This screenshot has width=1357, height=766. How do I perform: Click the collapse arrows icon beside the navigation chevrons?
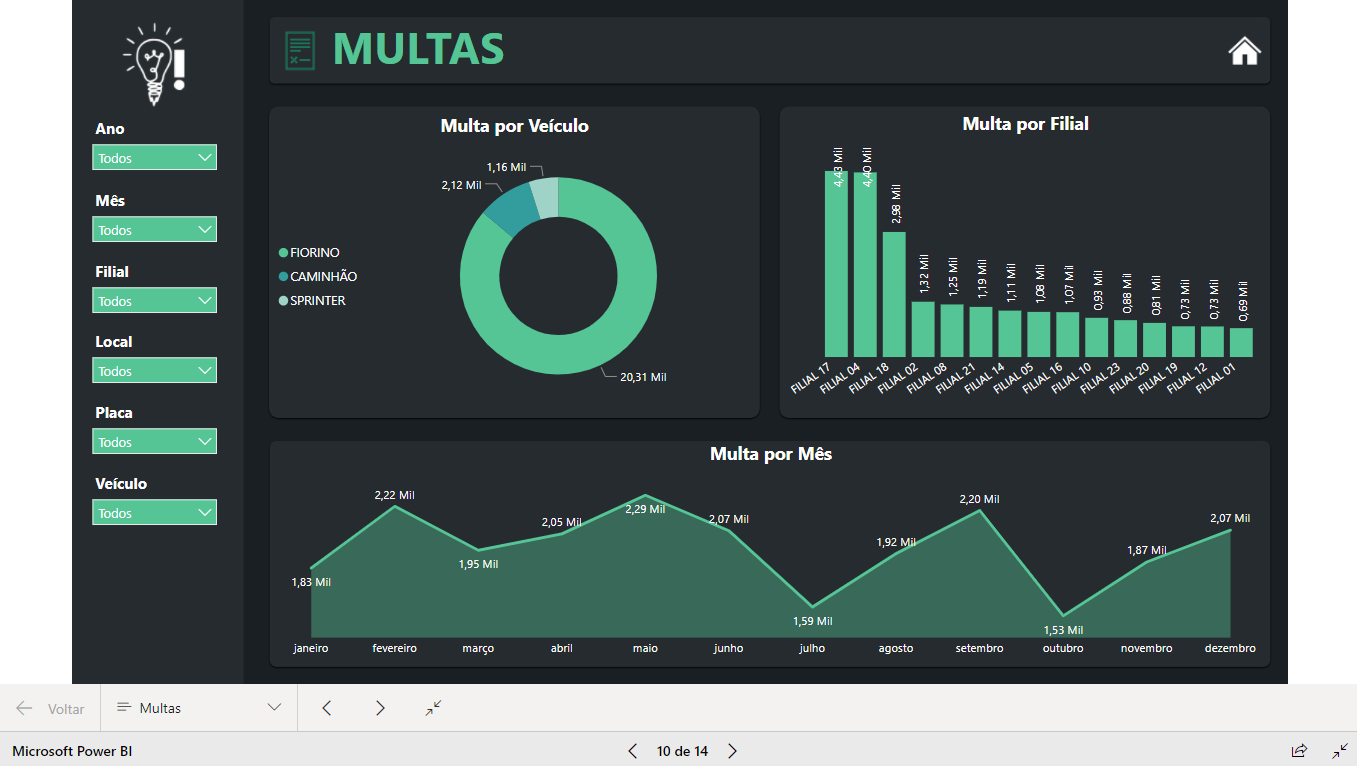(433, 708)
